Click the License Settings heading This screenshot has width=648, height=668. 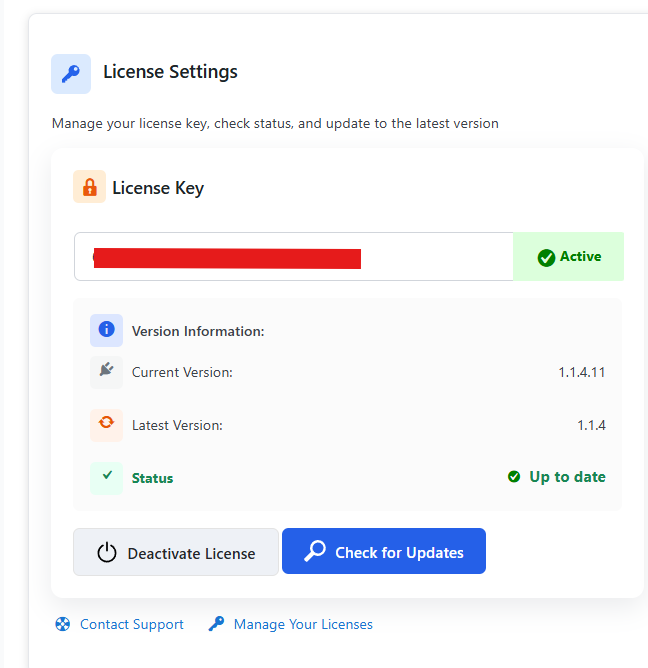[x=170, y=72]
